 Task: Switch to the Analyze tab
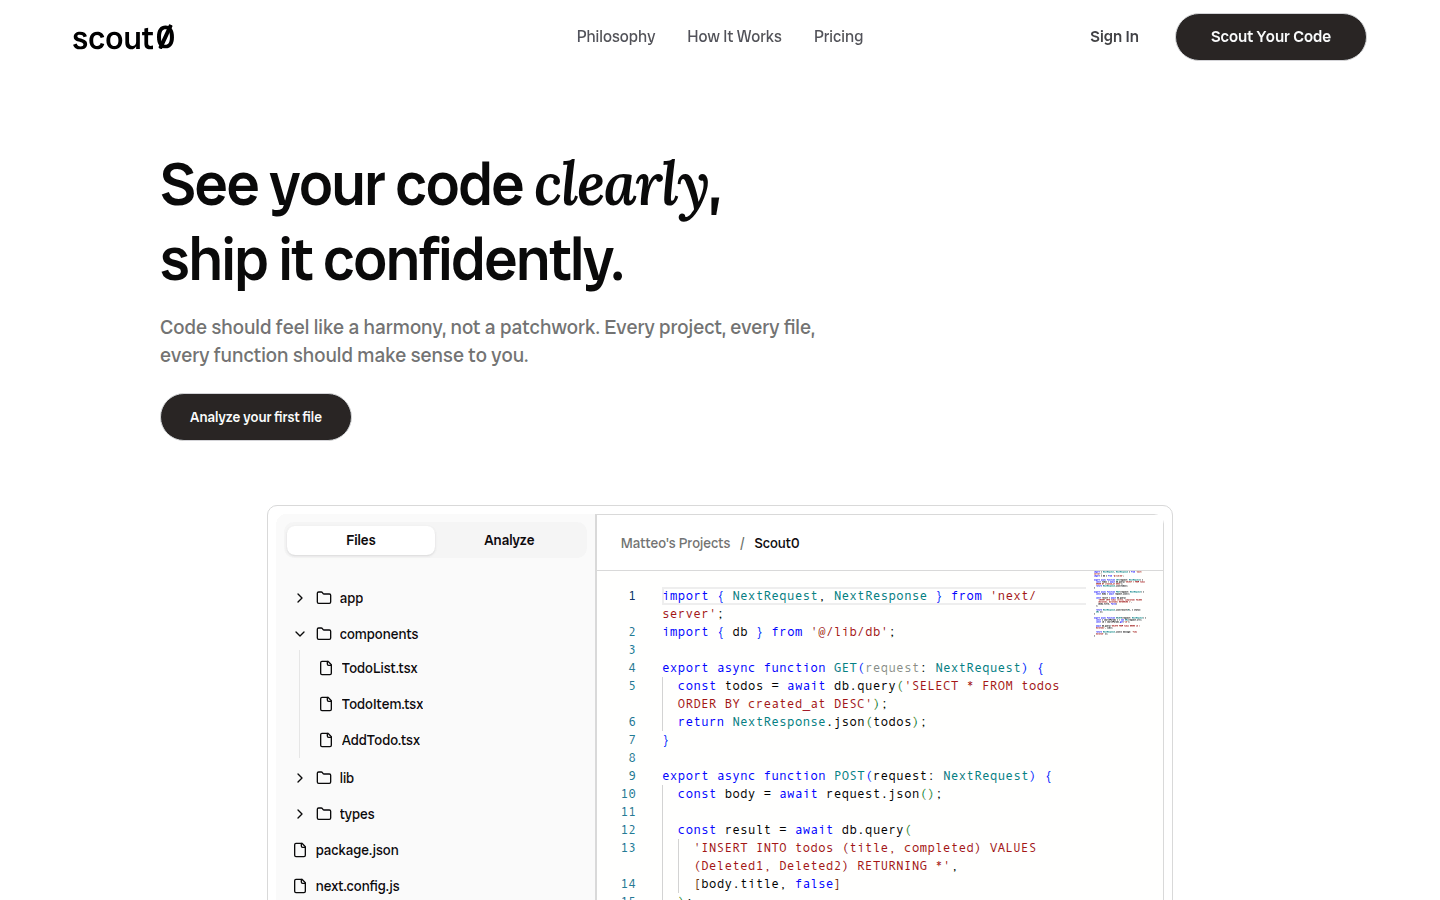click(x=509, y=540)
